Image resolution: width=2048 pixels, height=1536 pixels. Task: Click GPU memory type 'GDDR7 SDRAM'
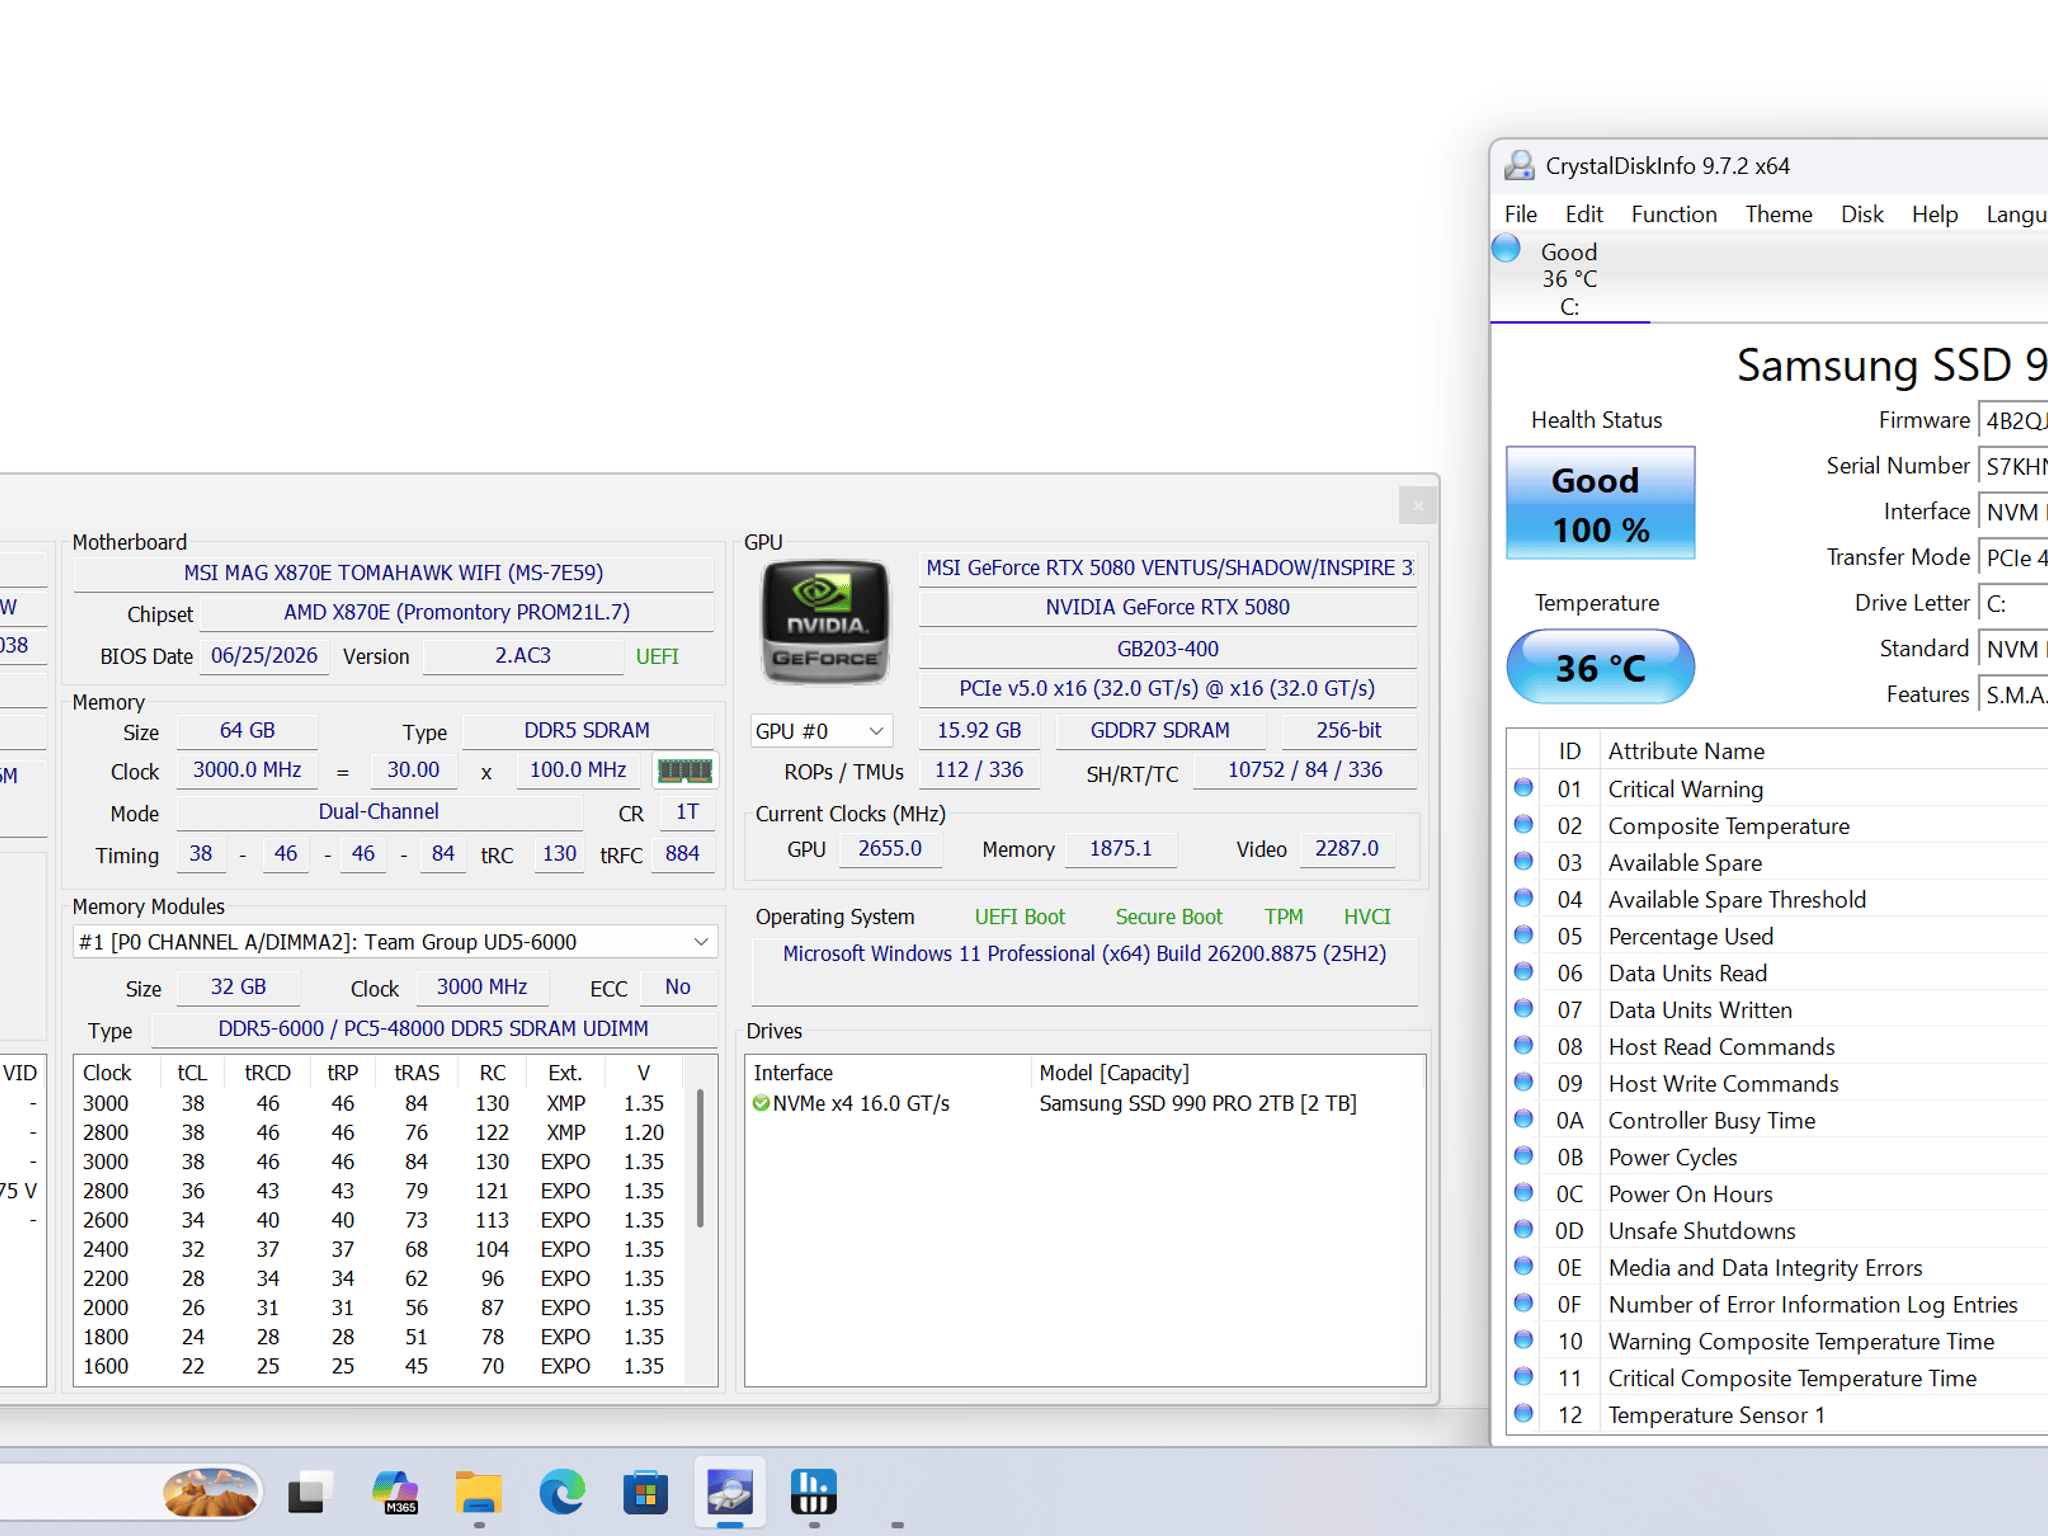(x=1160, y=731)
